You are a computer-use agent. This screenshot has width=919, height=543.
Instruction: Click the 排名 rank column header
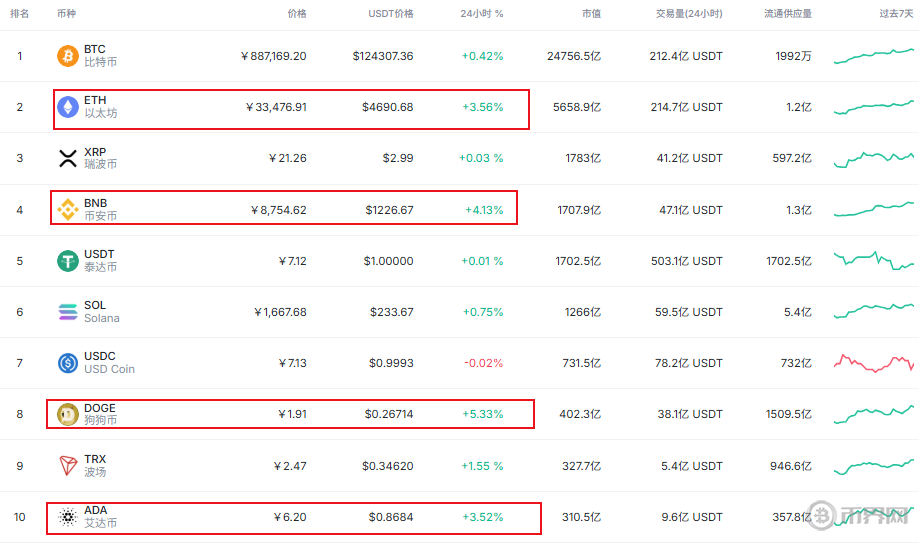pos(19,14)
